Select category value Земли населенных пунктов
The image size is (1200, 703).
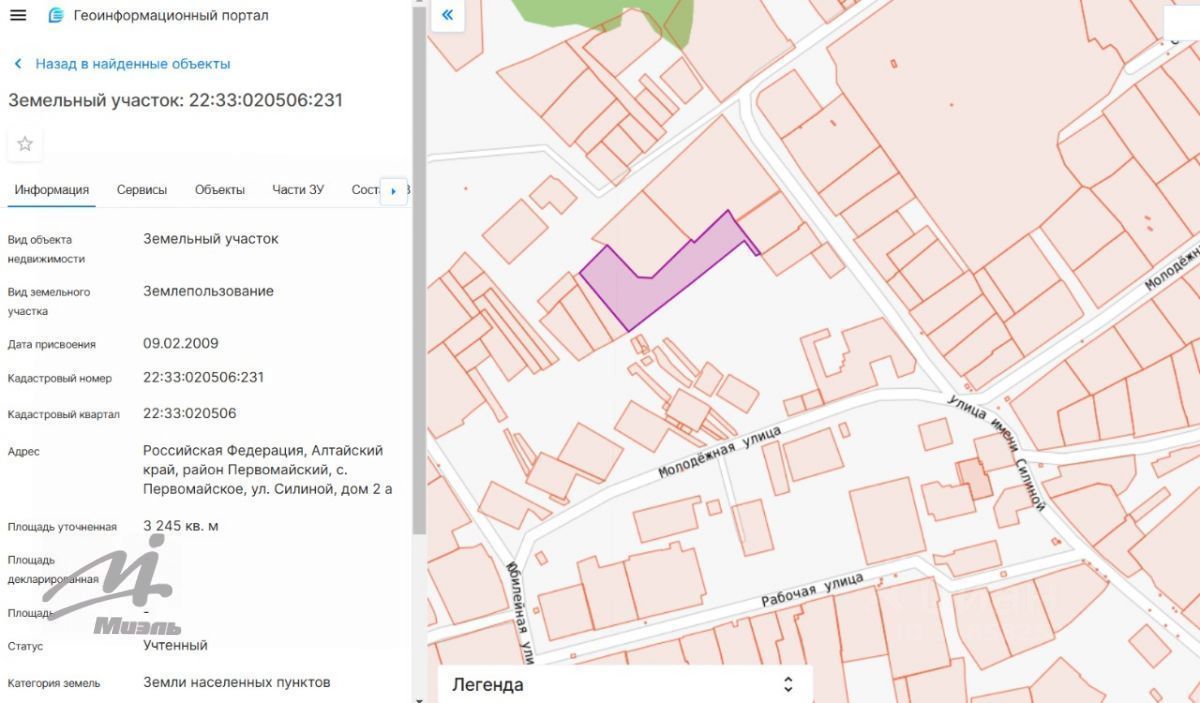(237, 682)
